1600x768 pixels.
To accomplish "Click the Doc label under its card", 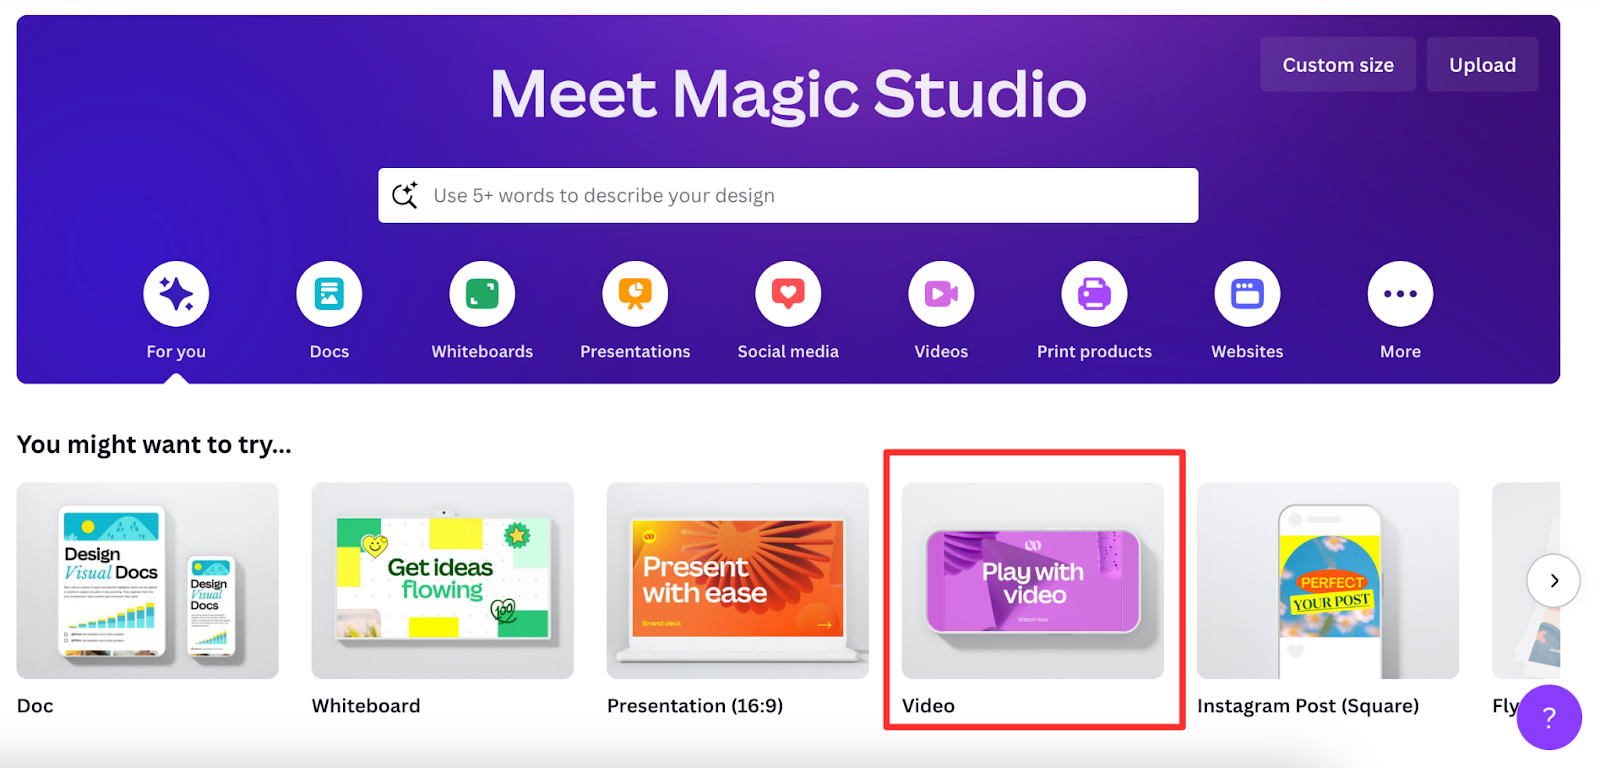I will pos(35,706).
